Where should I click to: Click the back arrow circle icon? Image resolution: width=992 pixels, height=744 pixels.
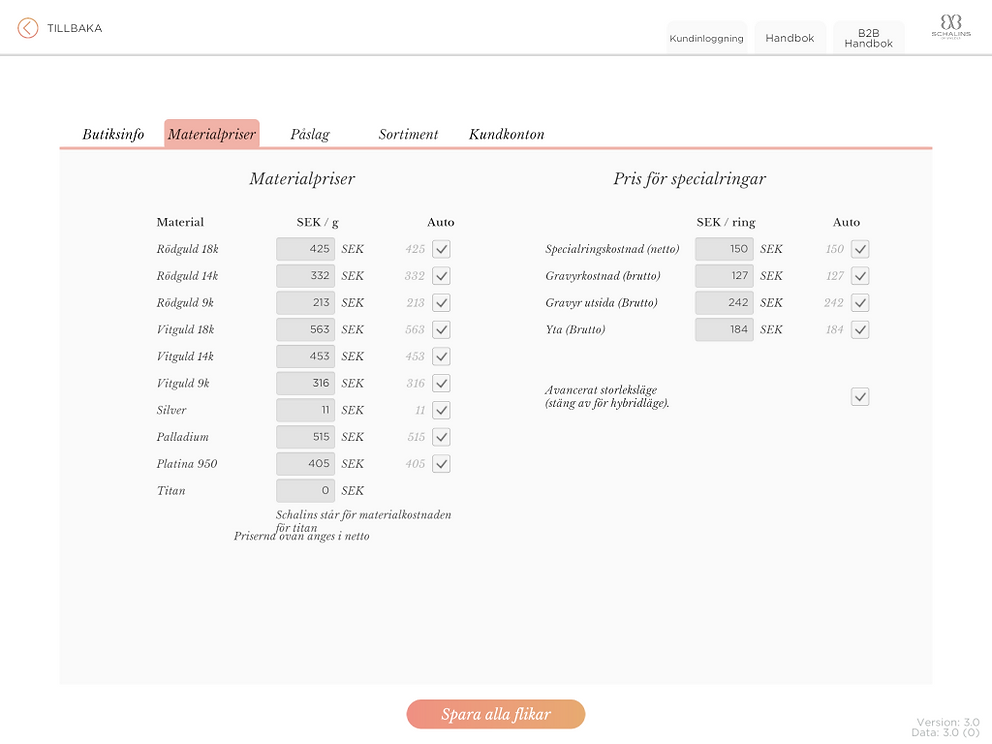pyautogui.click(x=28, y=28)
